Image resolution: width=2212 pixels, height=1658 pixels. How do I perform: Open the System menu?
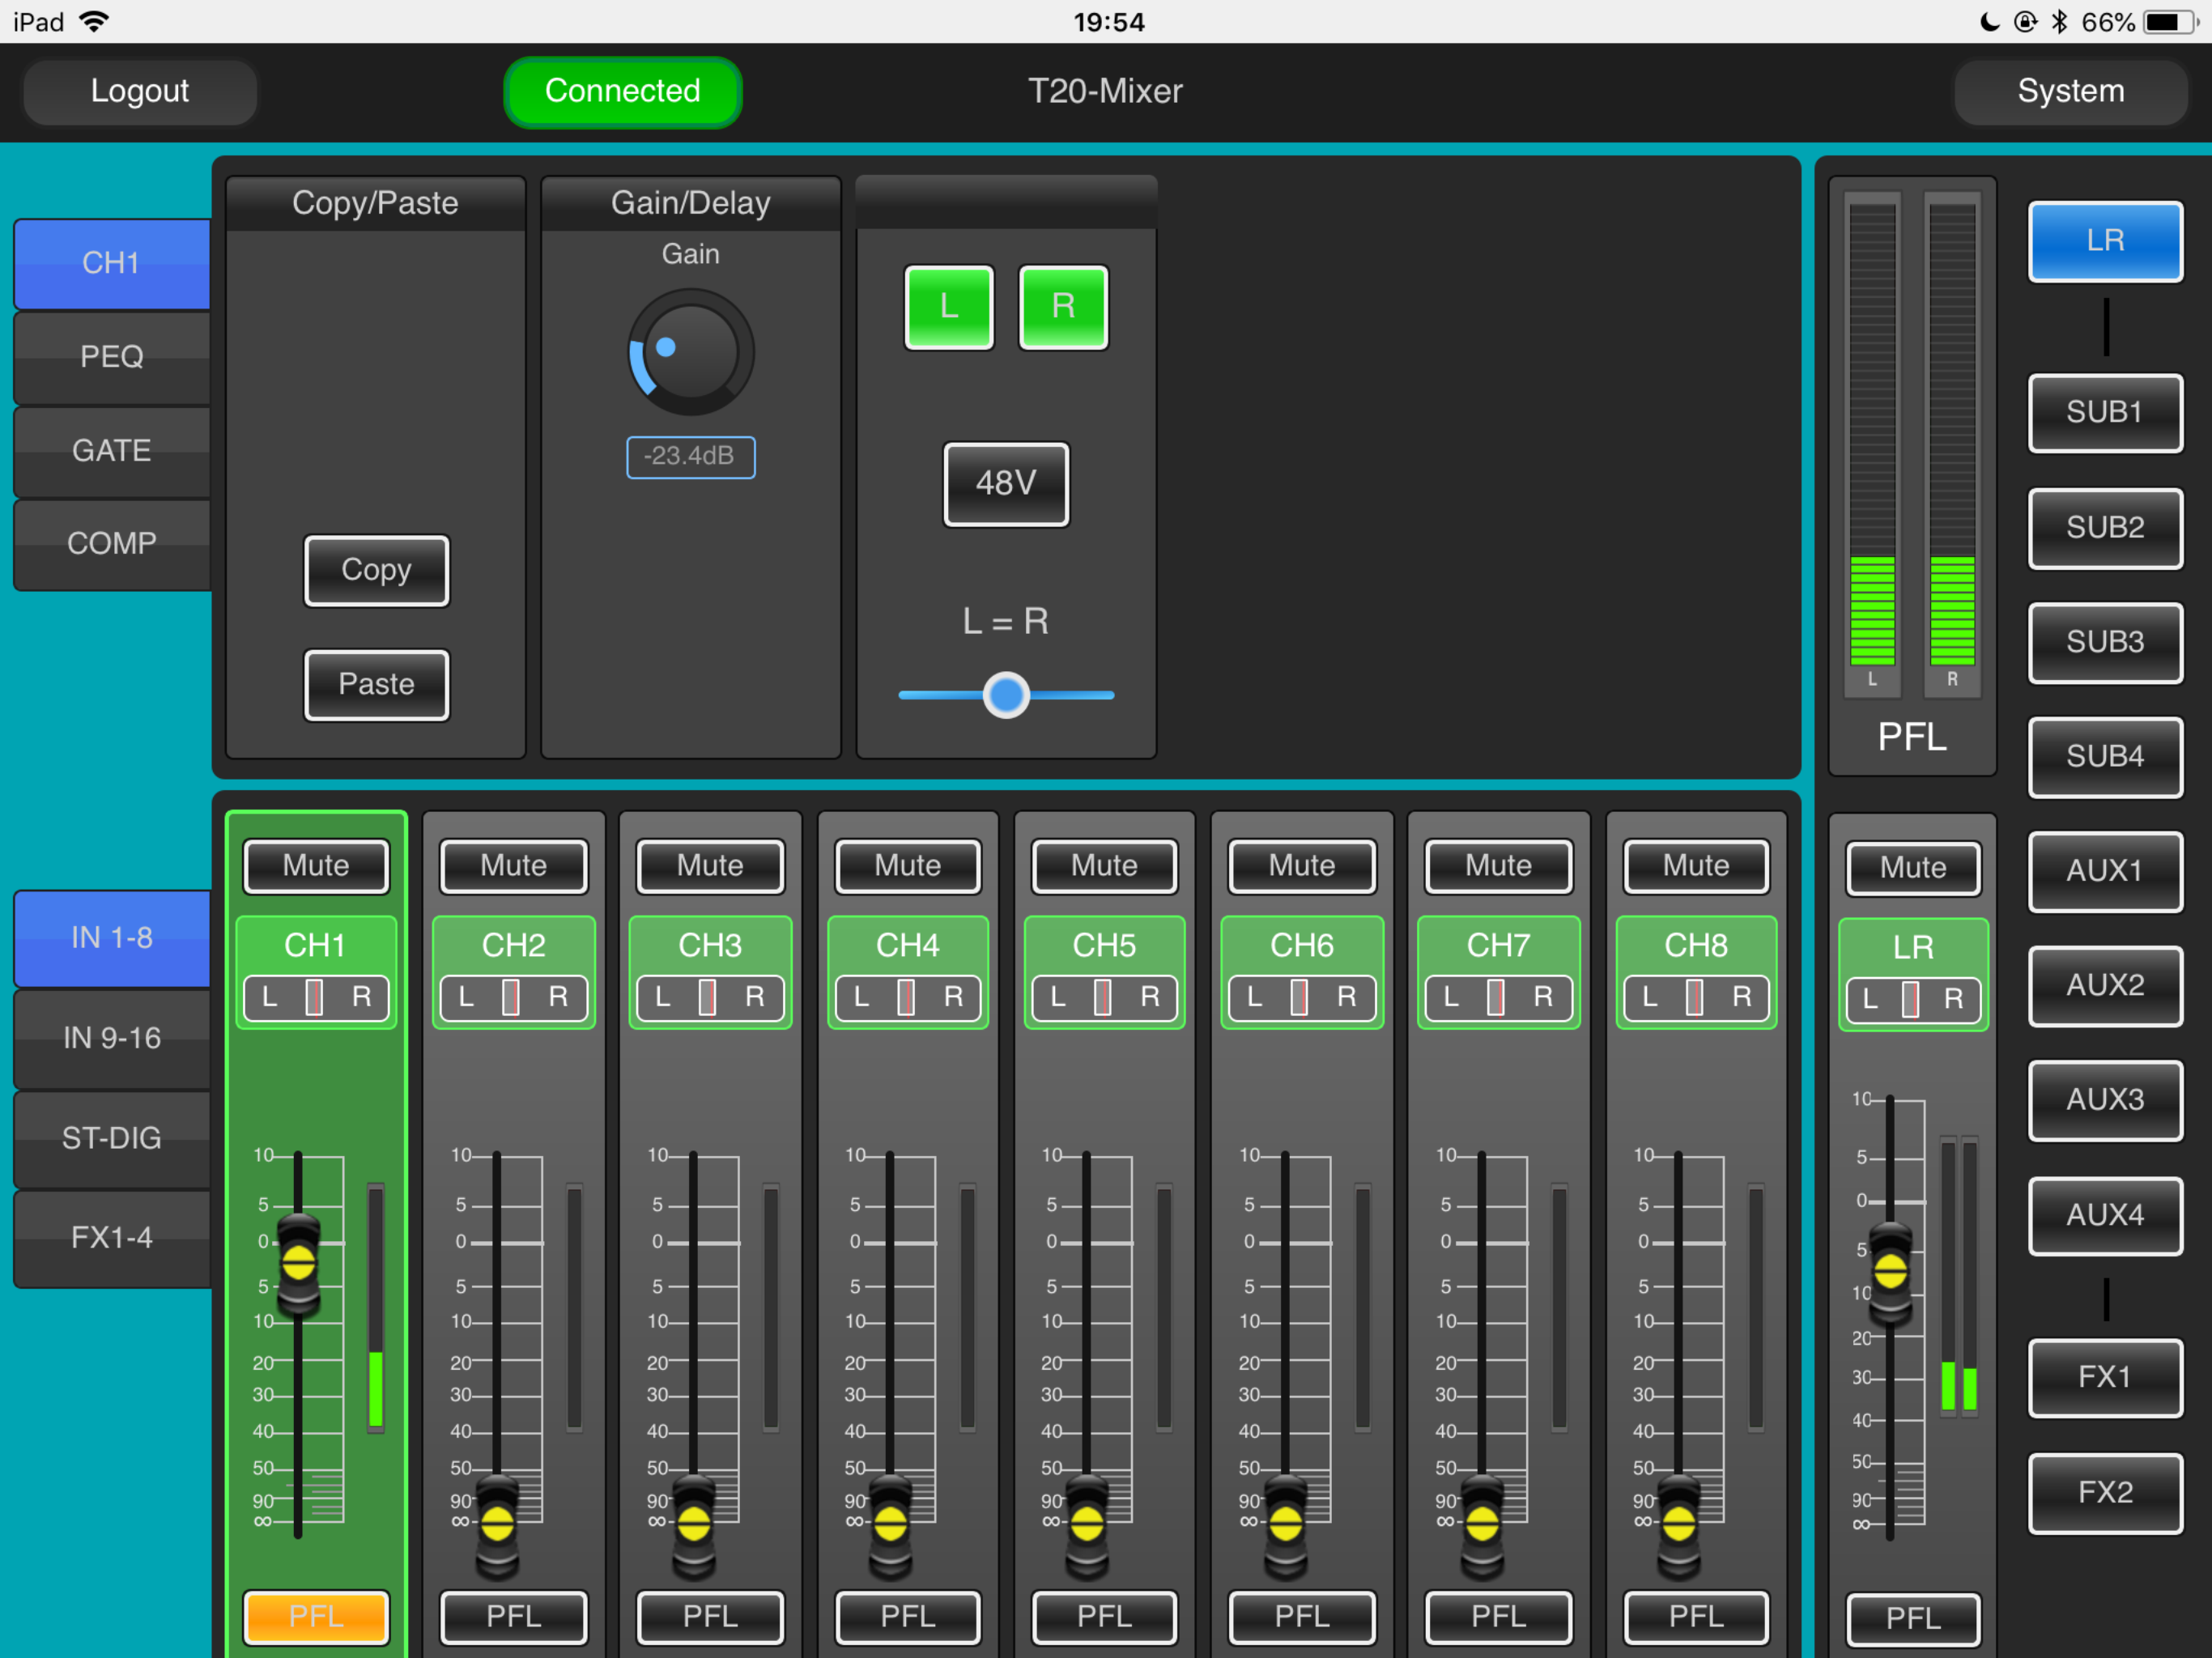pyautogui.click(x=2070, y=91)
